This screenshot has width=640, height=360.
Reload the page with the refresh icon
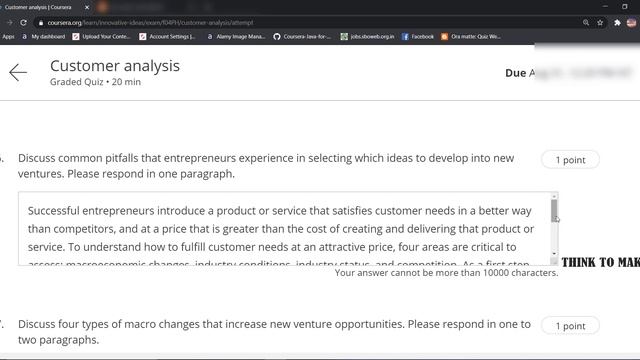pyautogui.click(x=23, y=23)
